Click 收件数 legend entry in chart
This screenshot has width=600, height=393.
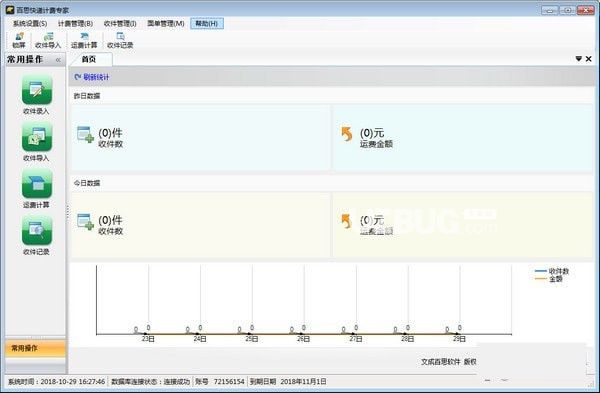tap(552, 271)
